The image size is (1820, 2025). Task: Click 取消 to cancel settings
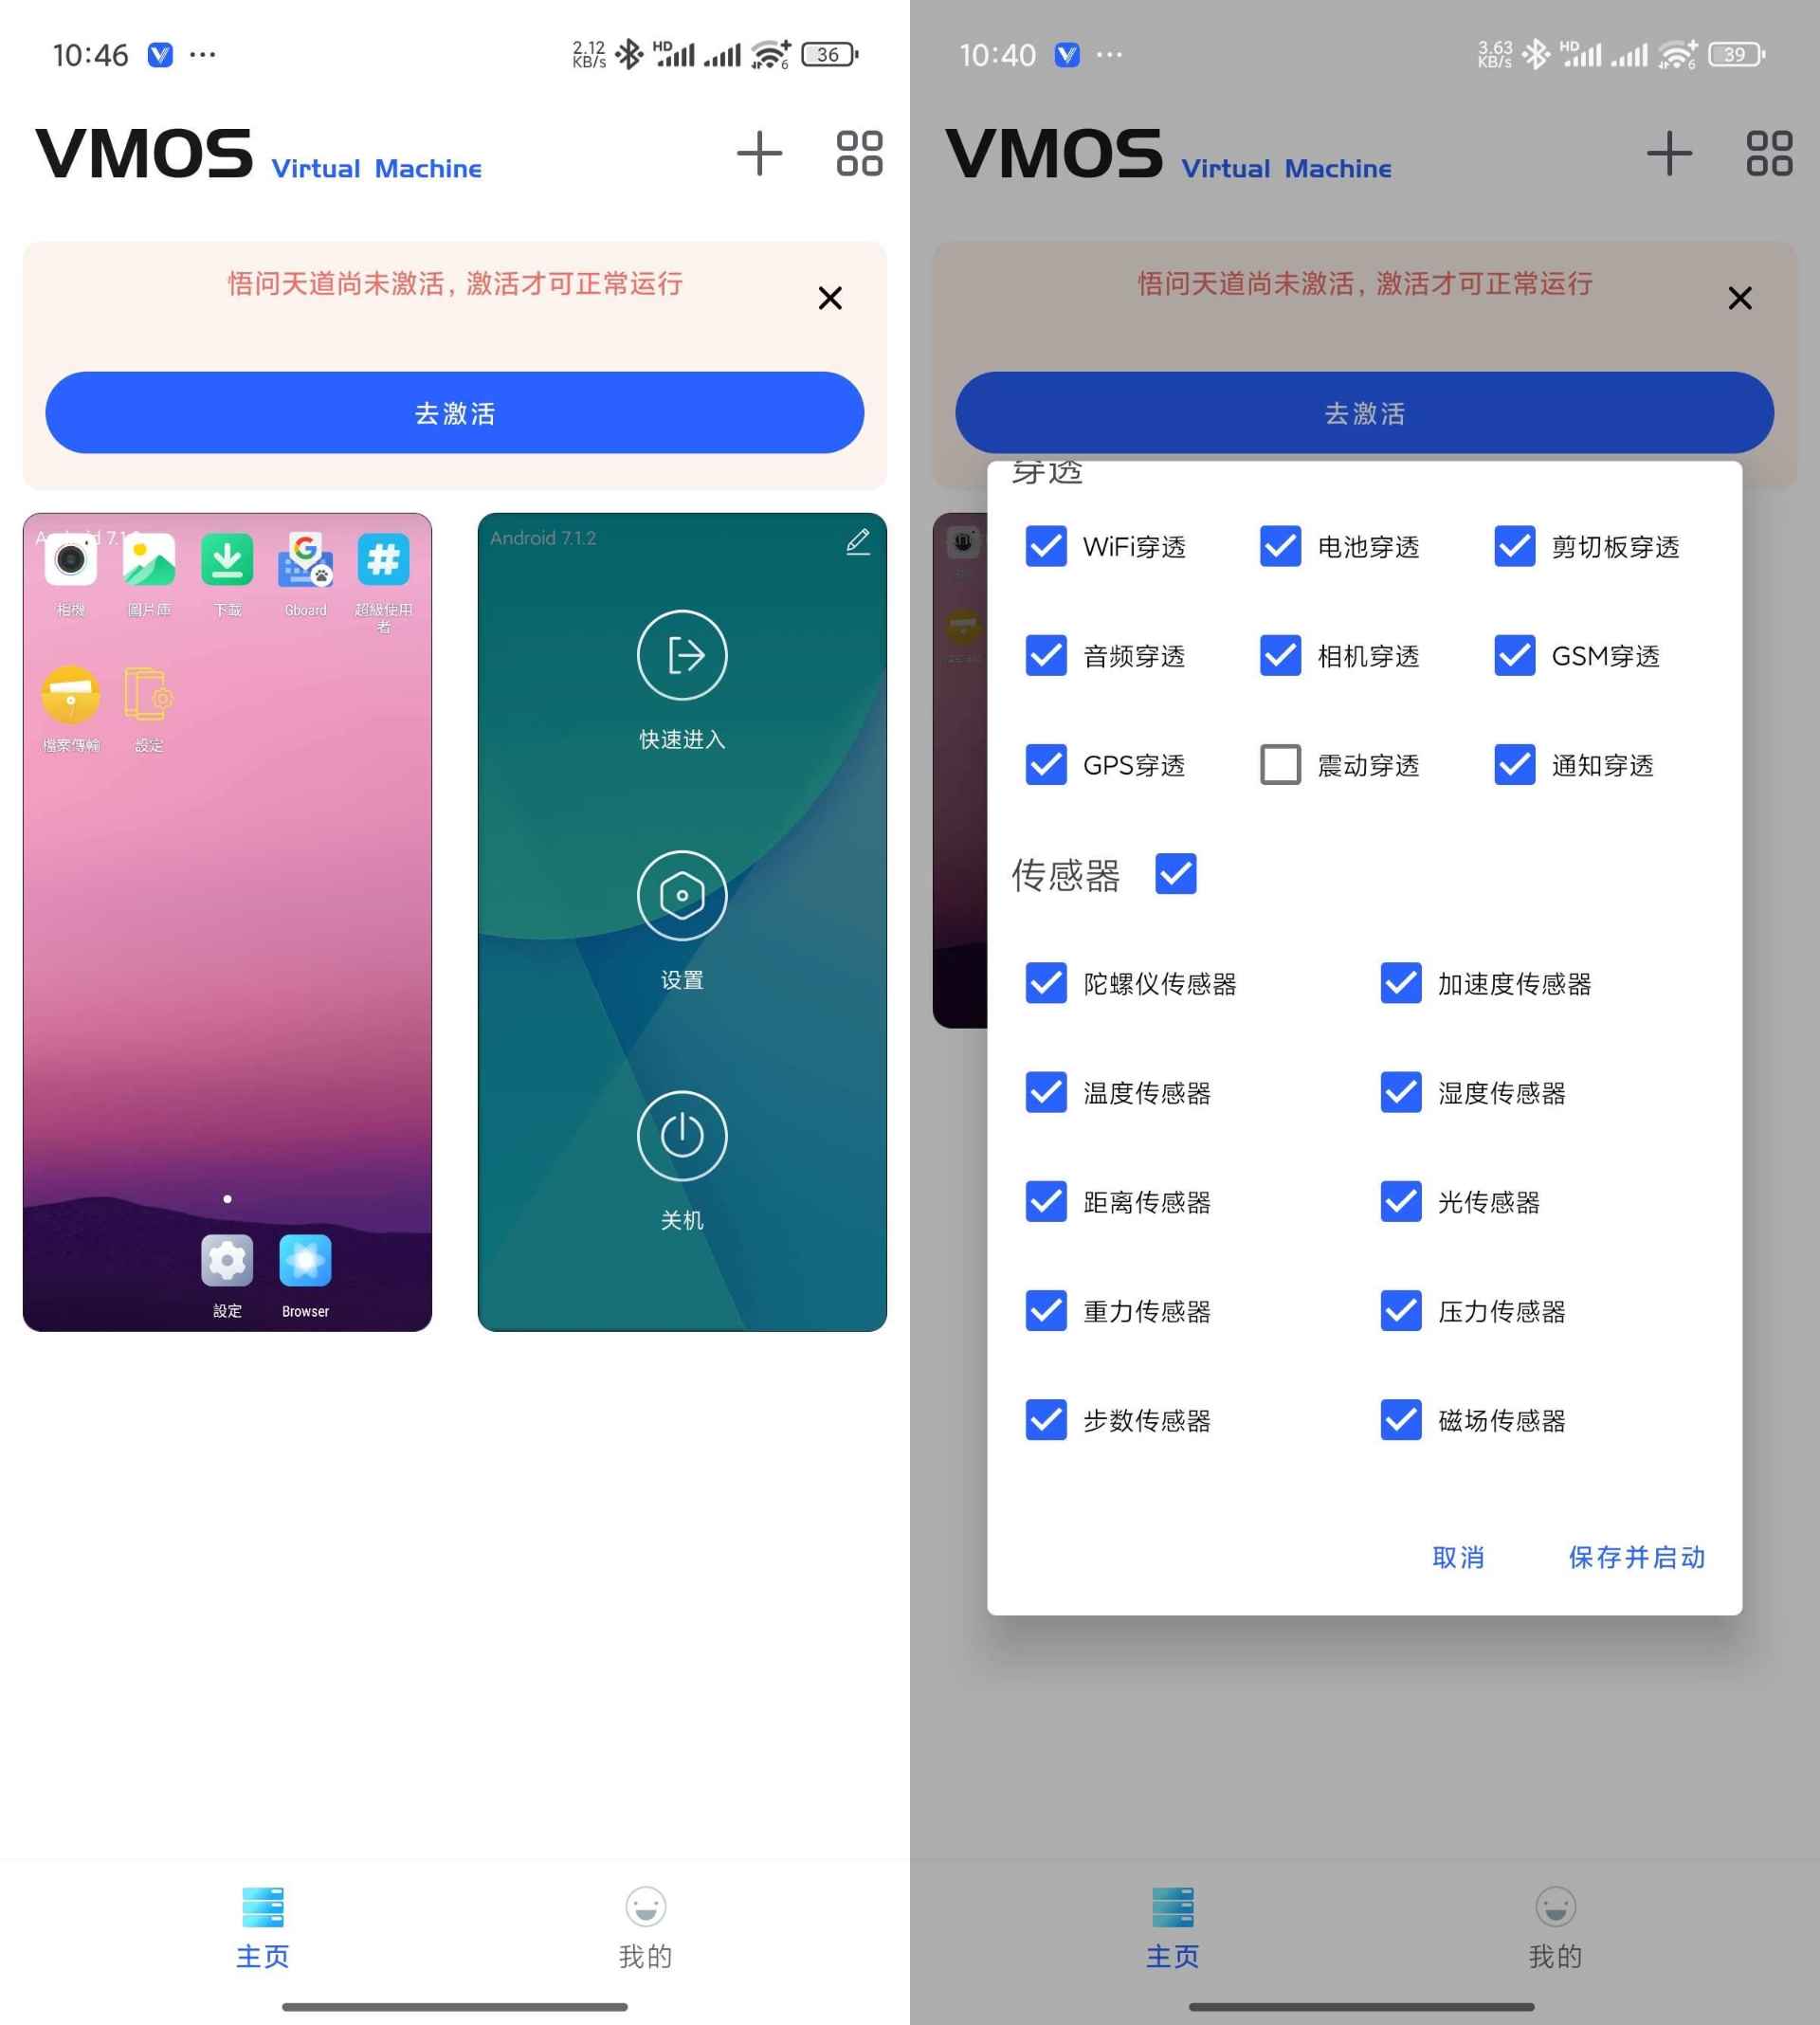tap(1460, 1556)
